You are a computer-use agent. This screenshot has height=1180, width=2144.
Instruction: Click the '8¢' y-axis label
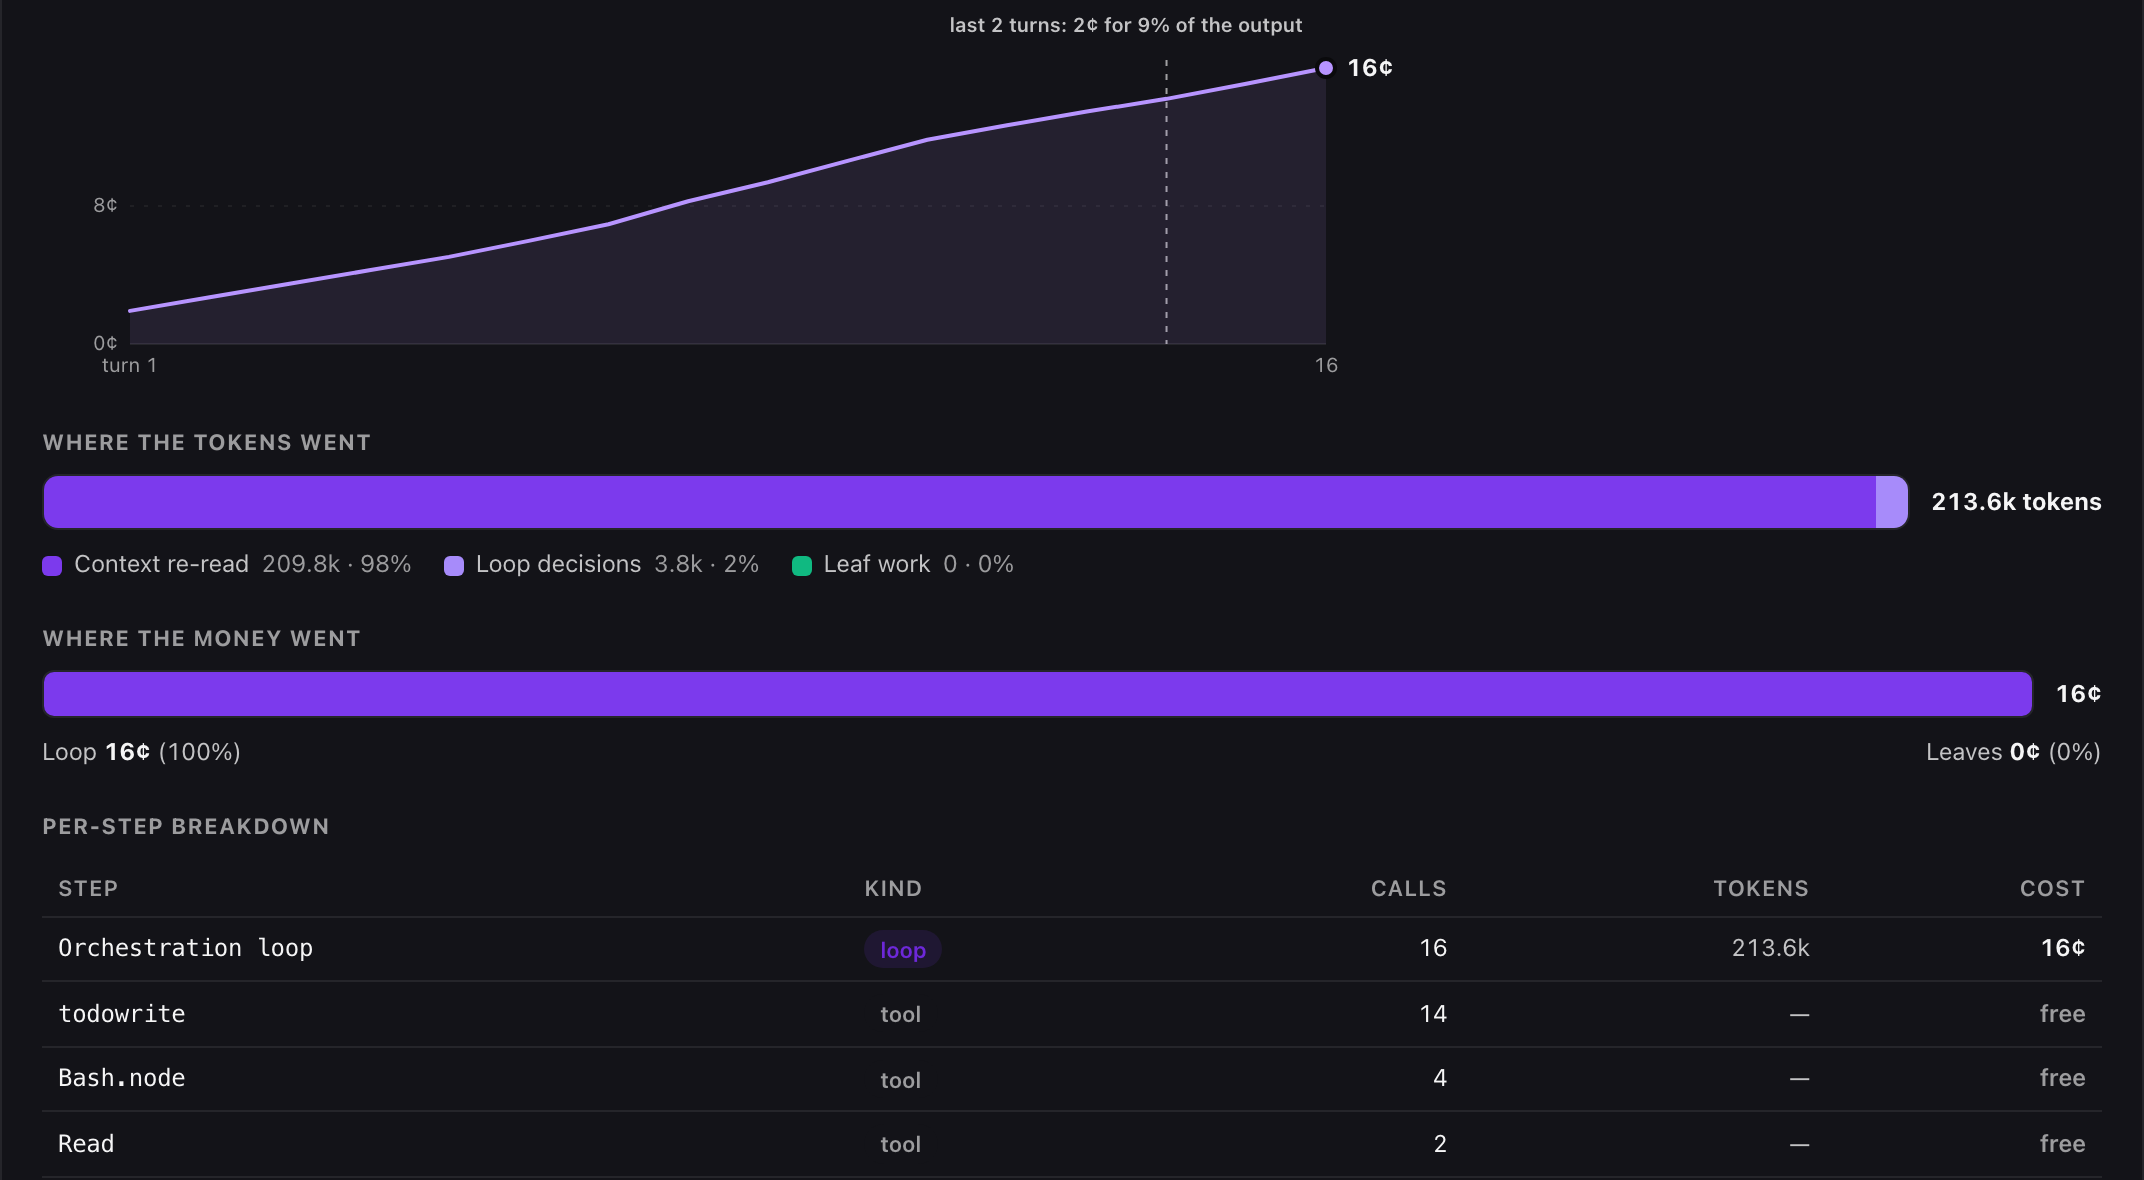105,205
